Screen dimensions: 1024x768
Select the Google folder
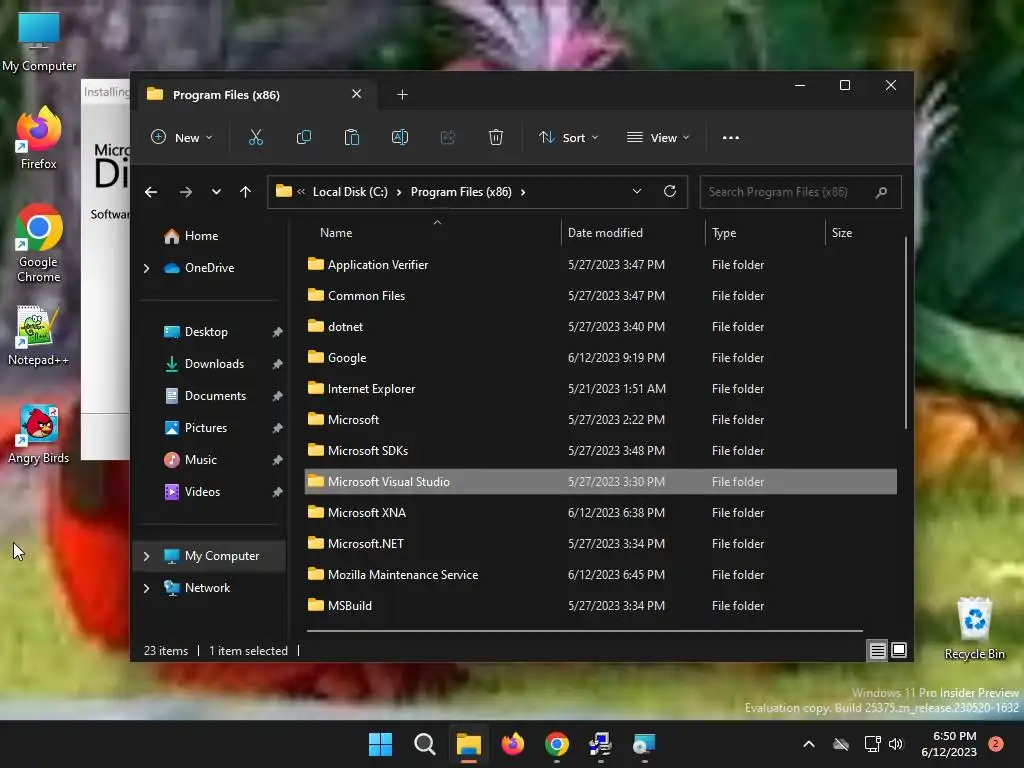(x=600, y=358)
